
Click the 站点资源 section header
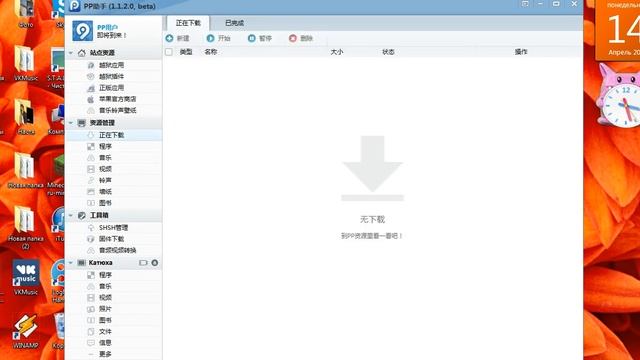coord(102,53)
